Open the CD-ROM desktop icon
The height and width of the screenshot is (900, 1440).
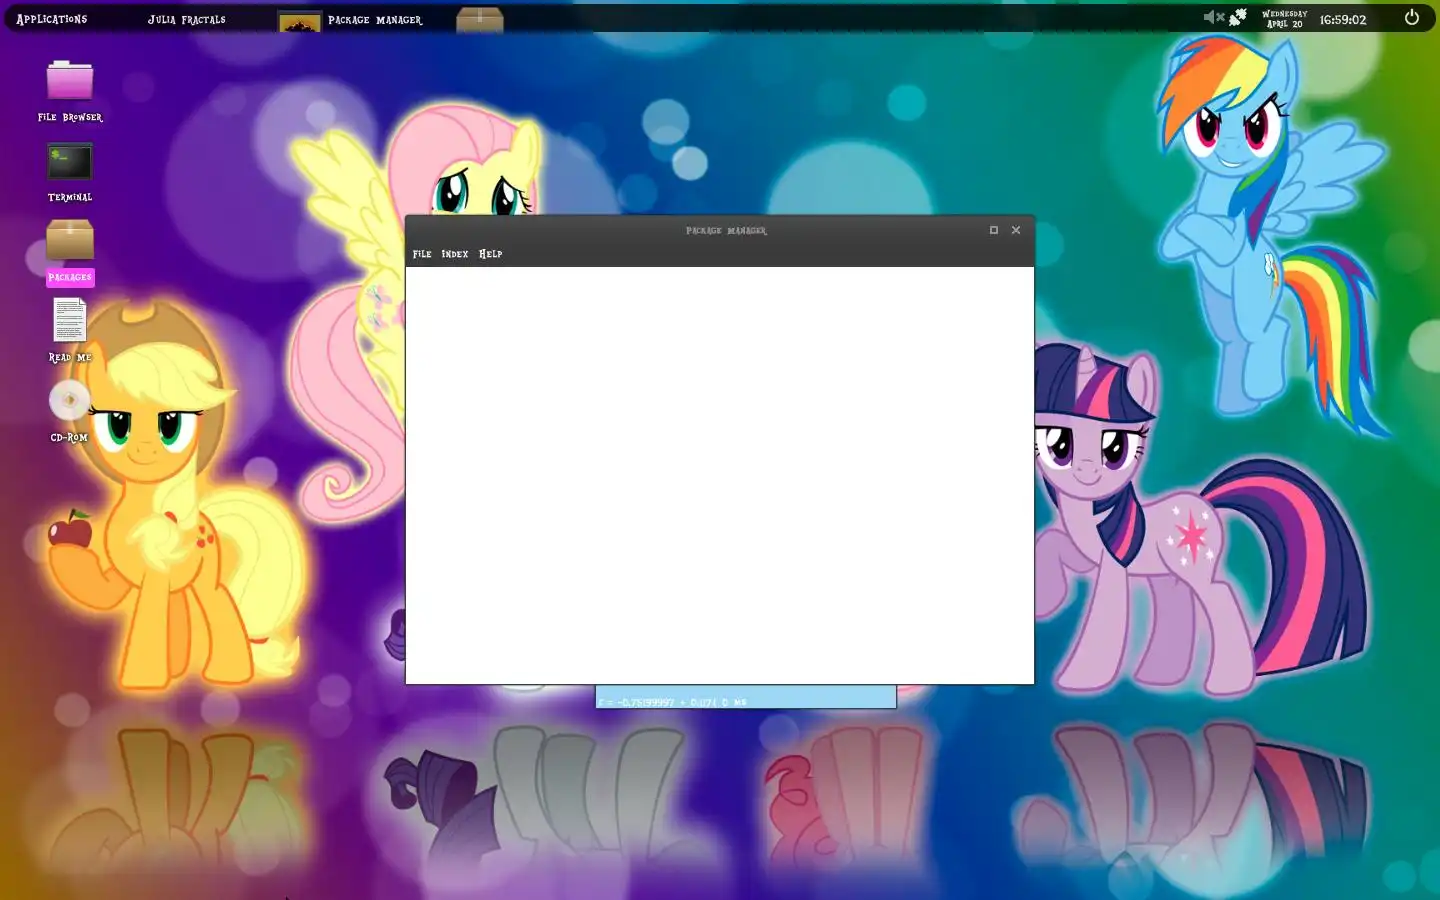(x=69, y=410)
